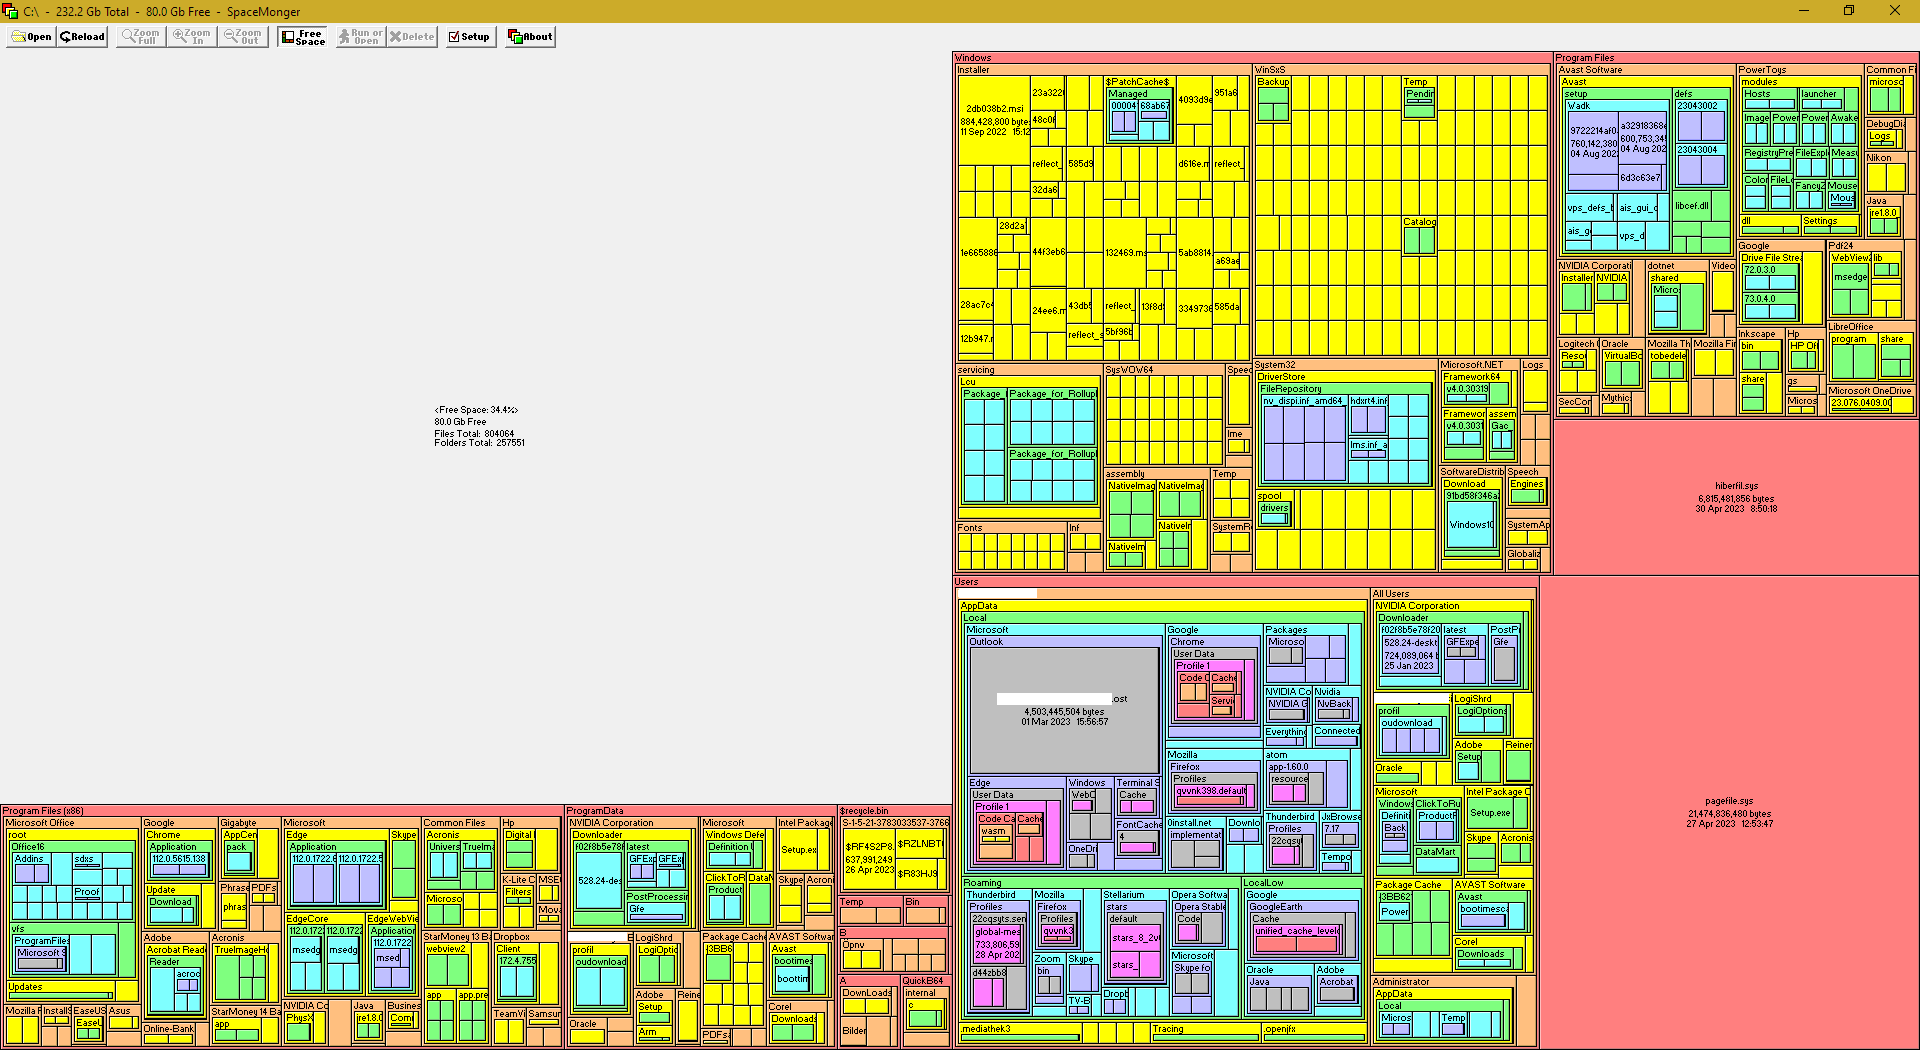The image size is (1920, 1050).
Task: Click the Zoom Out toolbar button
Action: 243,37
